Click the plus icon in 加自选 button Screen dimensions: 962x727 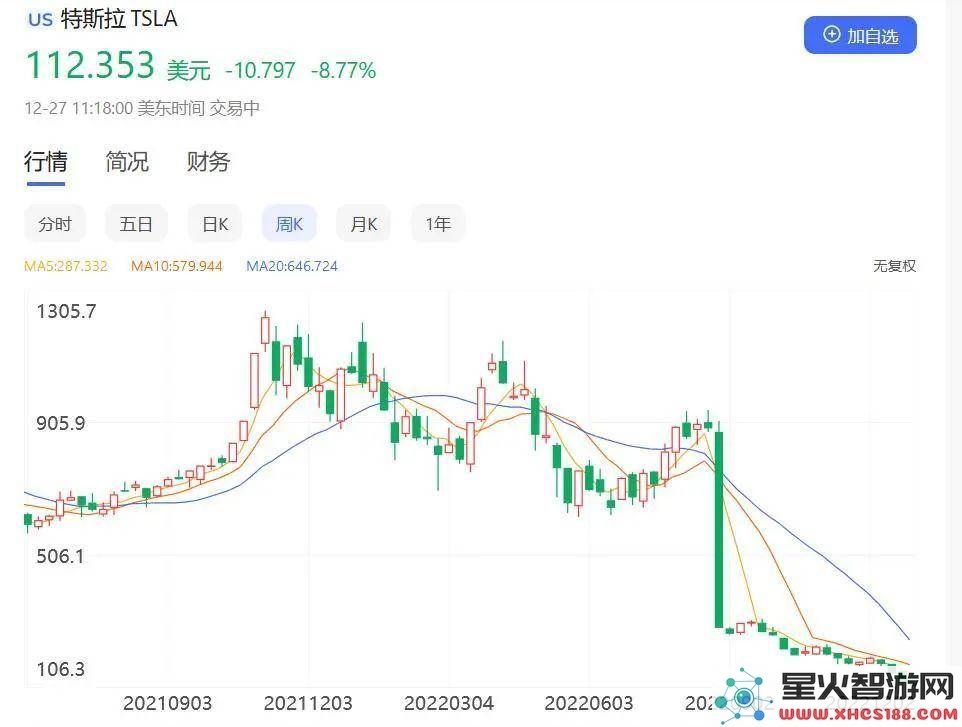[x=831, y=34]
